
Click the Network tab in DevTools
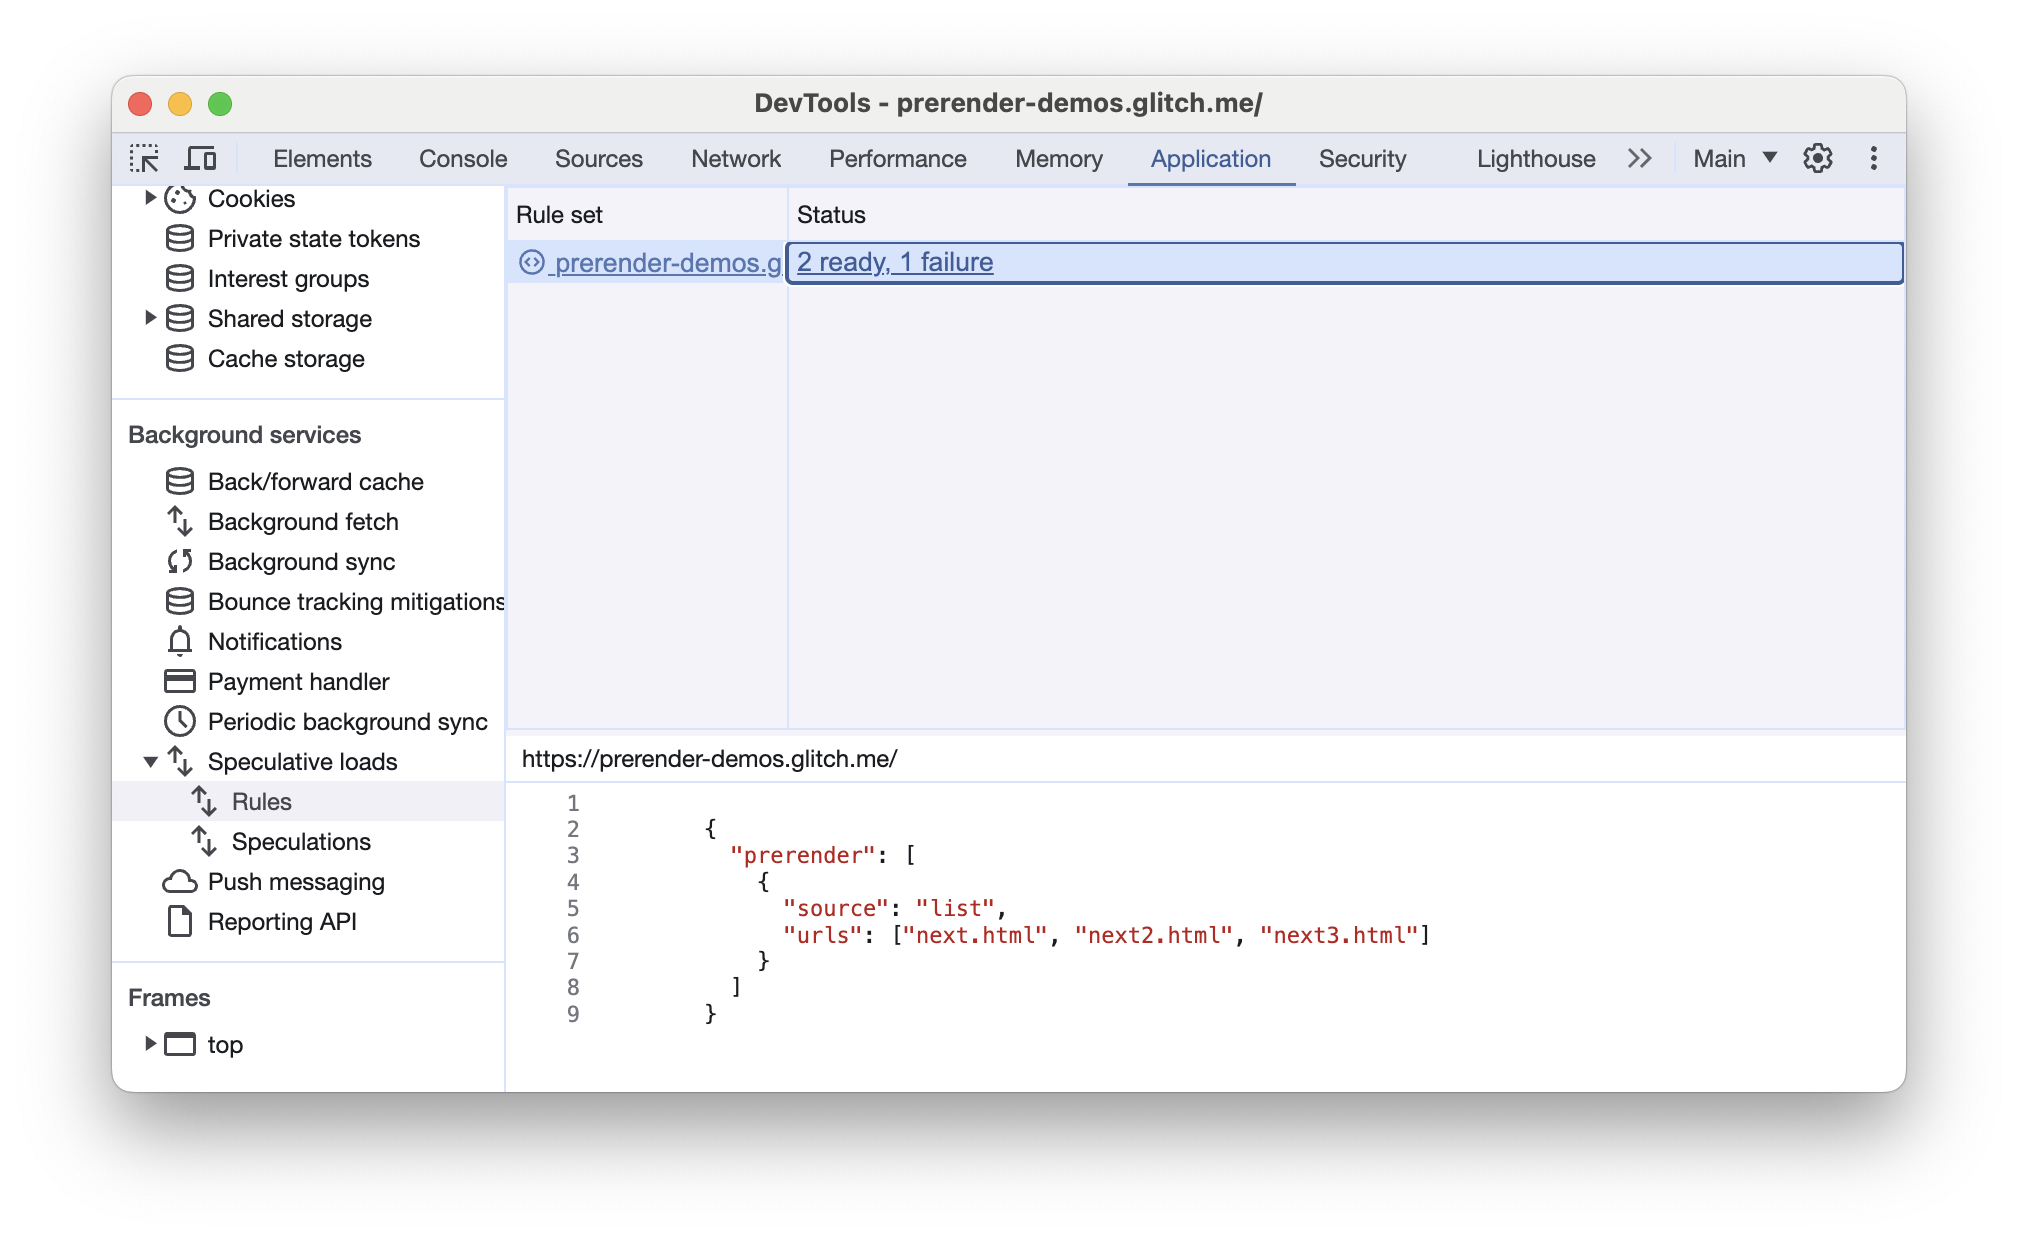click(x=735, y=156)
